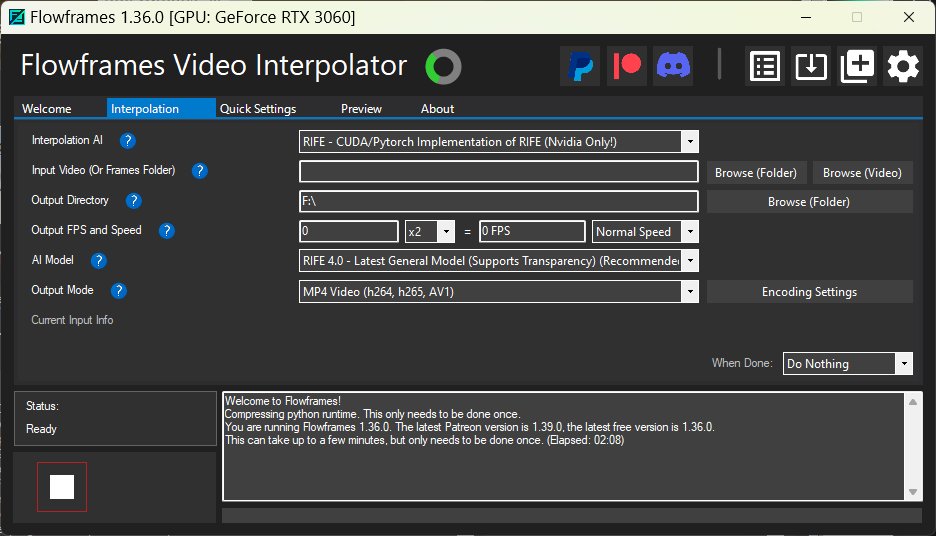This screenshot has height=536, width=936.
Task: Show help for Interpolation AI
Action: click(127, 141)
